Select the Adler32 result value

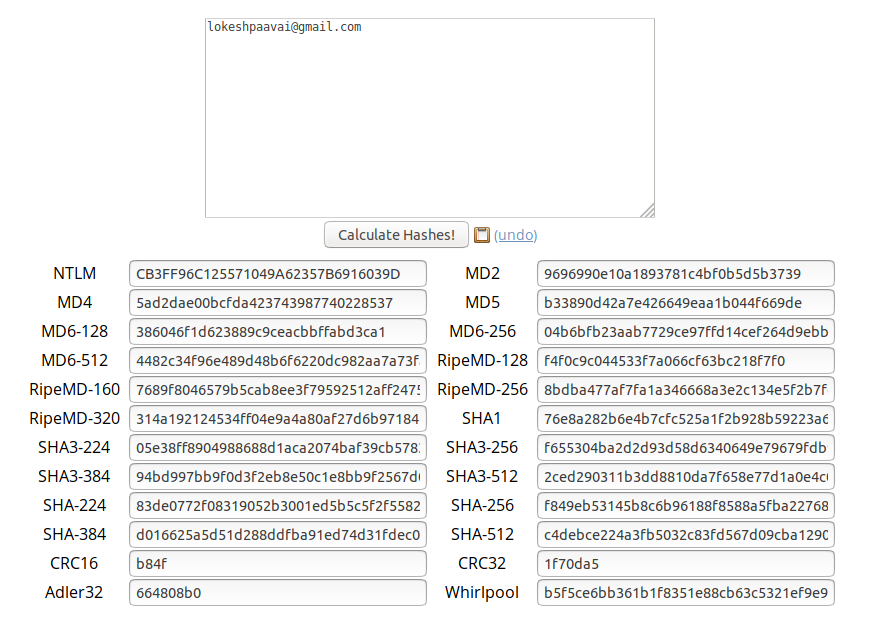coord(276,592)
